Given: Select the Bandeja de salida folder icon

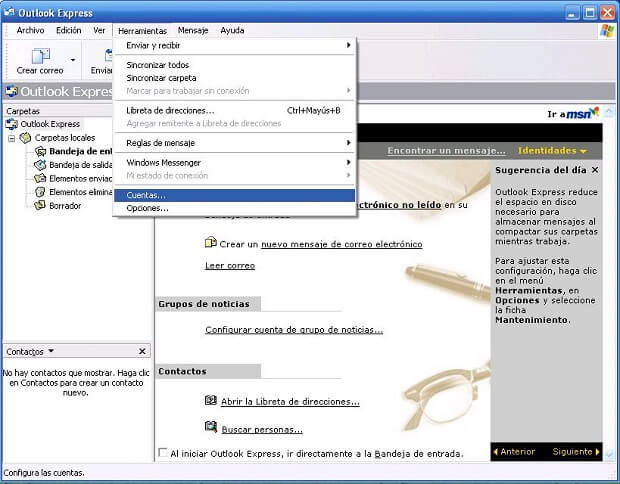Looking at the screenshot, I should pyautogui.click(x=40, y=165).
